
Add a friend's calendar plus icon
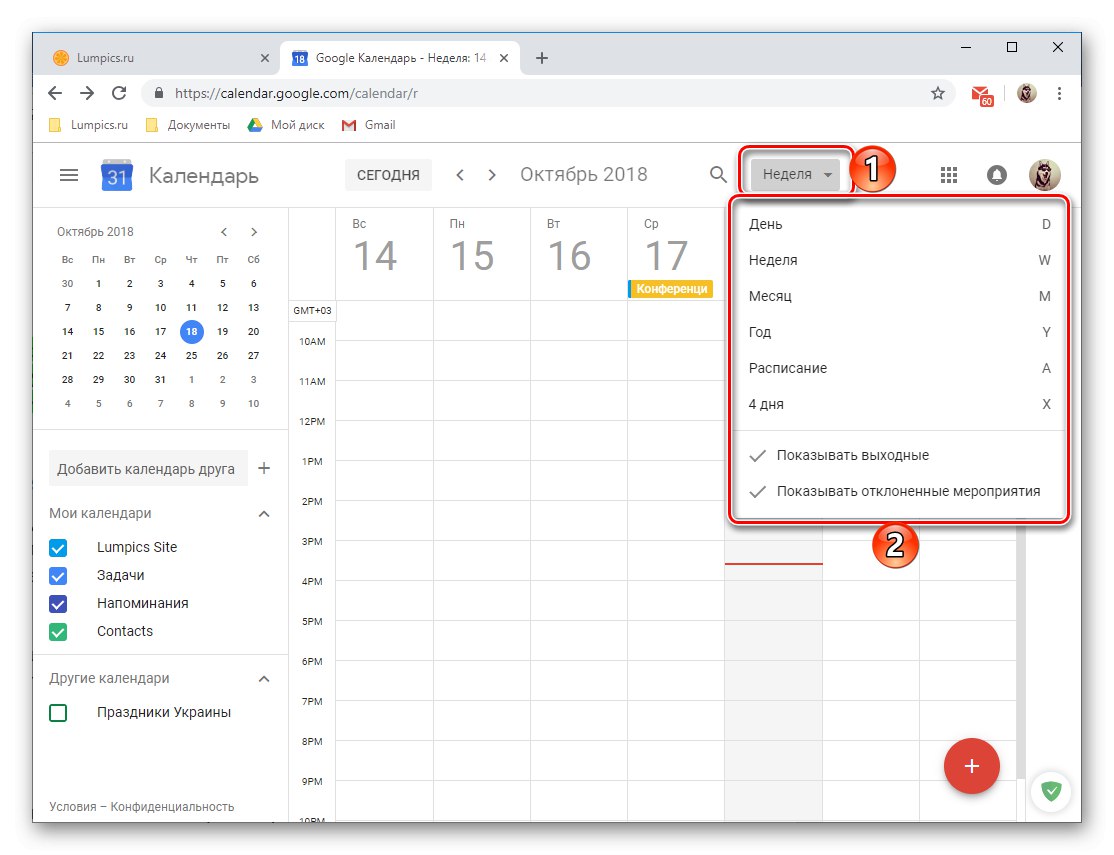pyautogui.click(x=264, y=468)
